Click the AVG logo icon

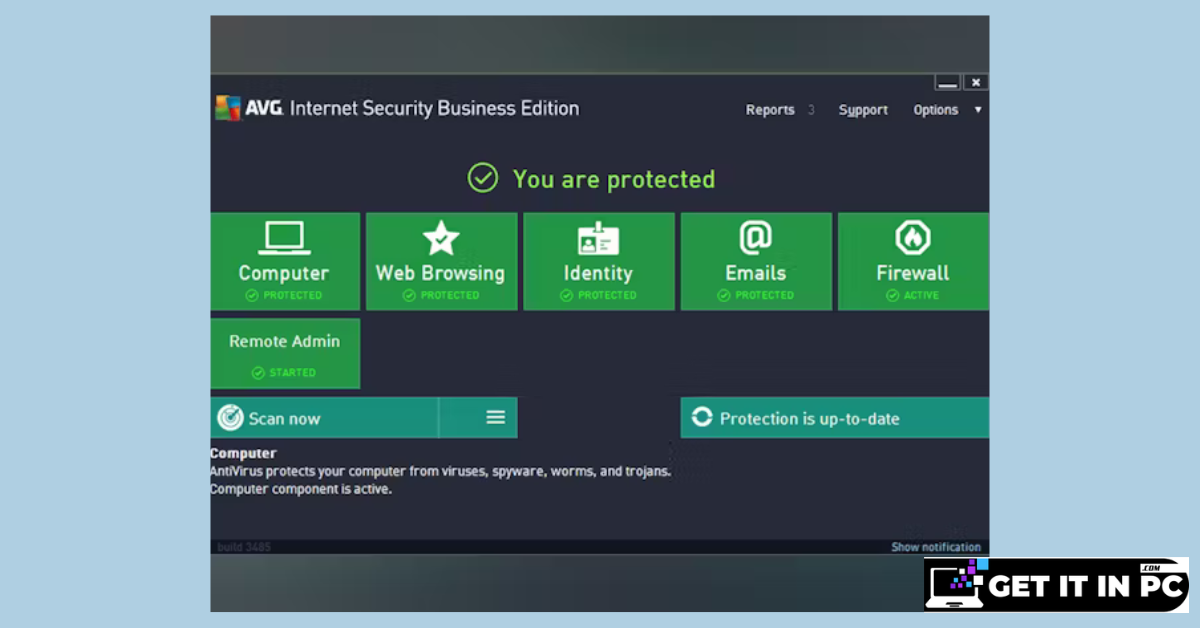[x=228, y=108]
